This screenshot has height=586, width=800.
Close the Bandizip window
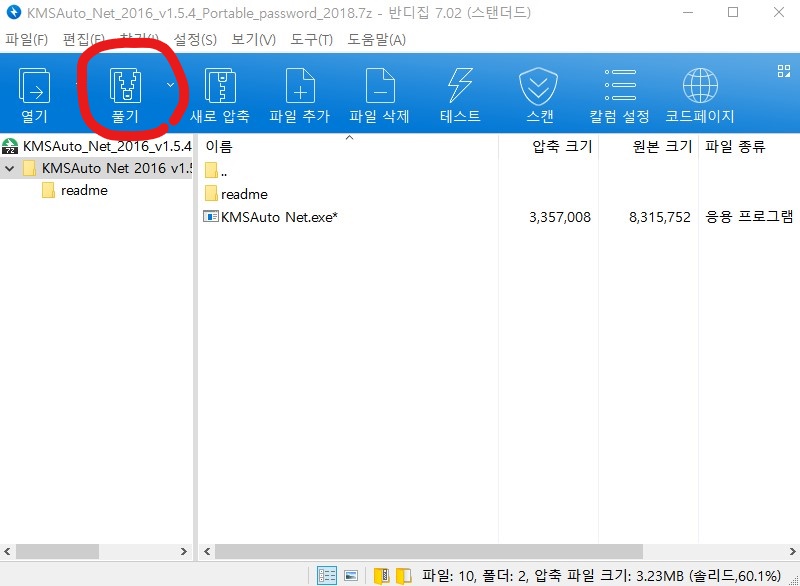click(x=779, y=12)
